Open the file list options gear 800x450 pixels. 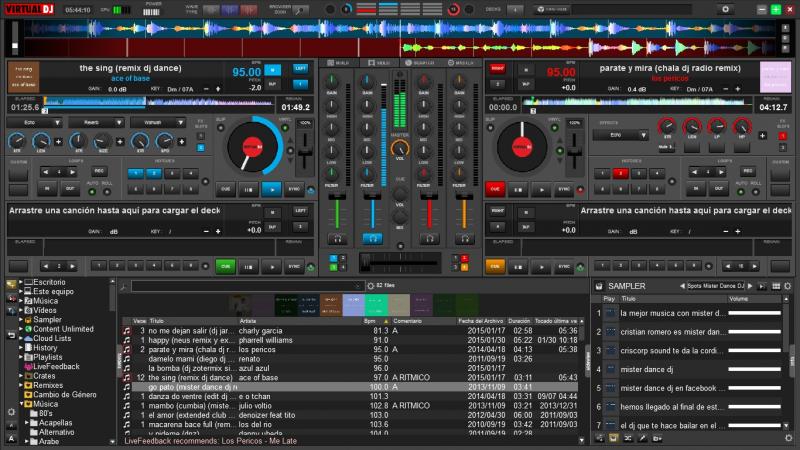coord(371,286)
